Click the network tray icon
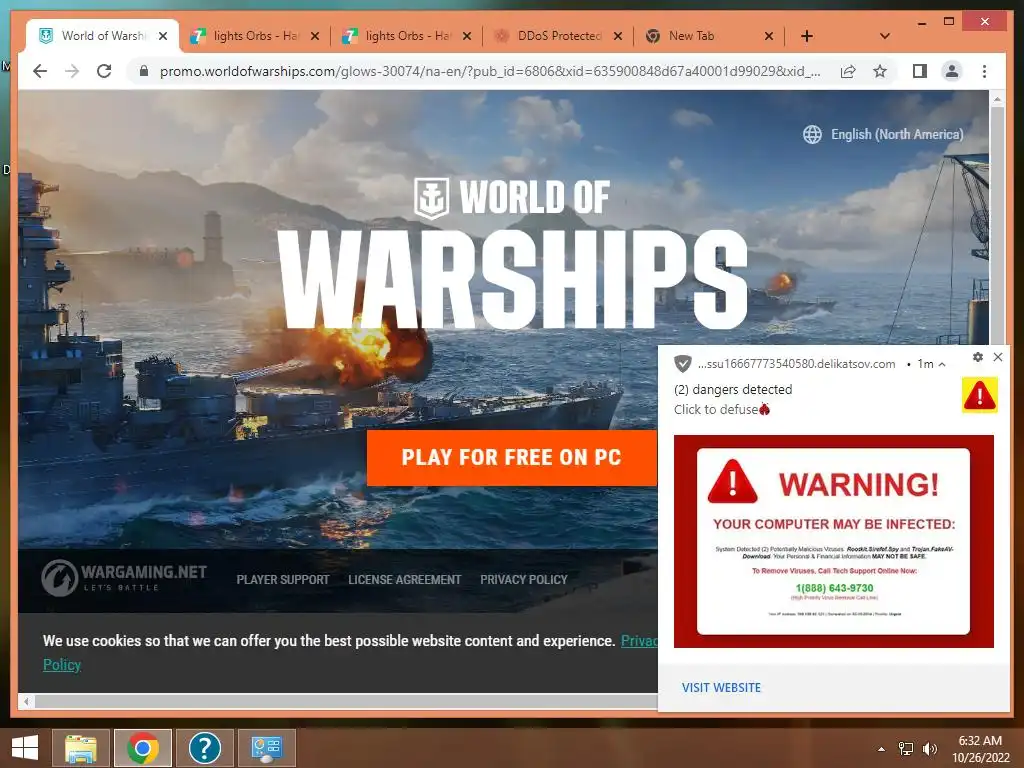Viewport: 1024px width, 768px height. 906,749
